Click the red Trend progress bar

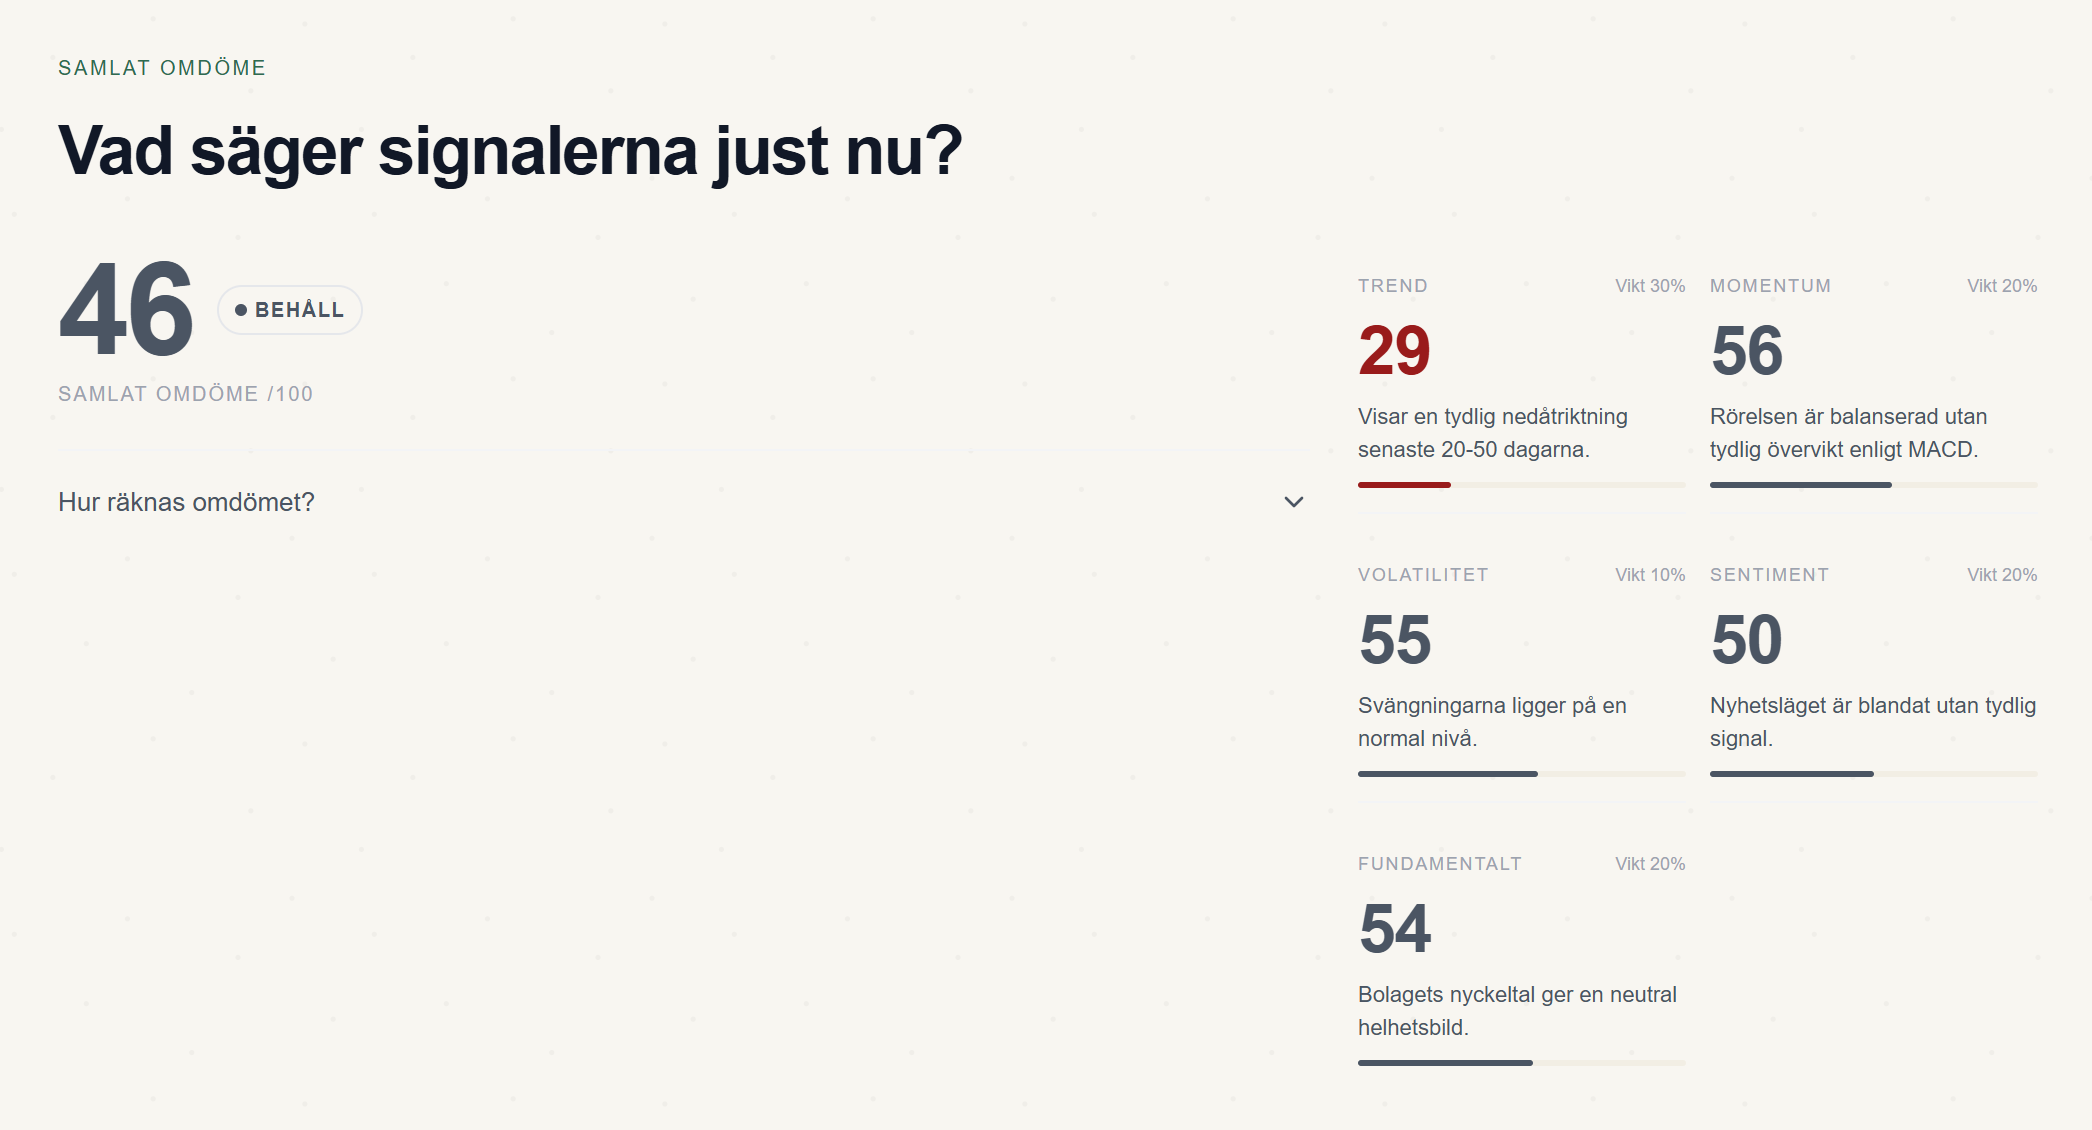[1404, 485]
